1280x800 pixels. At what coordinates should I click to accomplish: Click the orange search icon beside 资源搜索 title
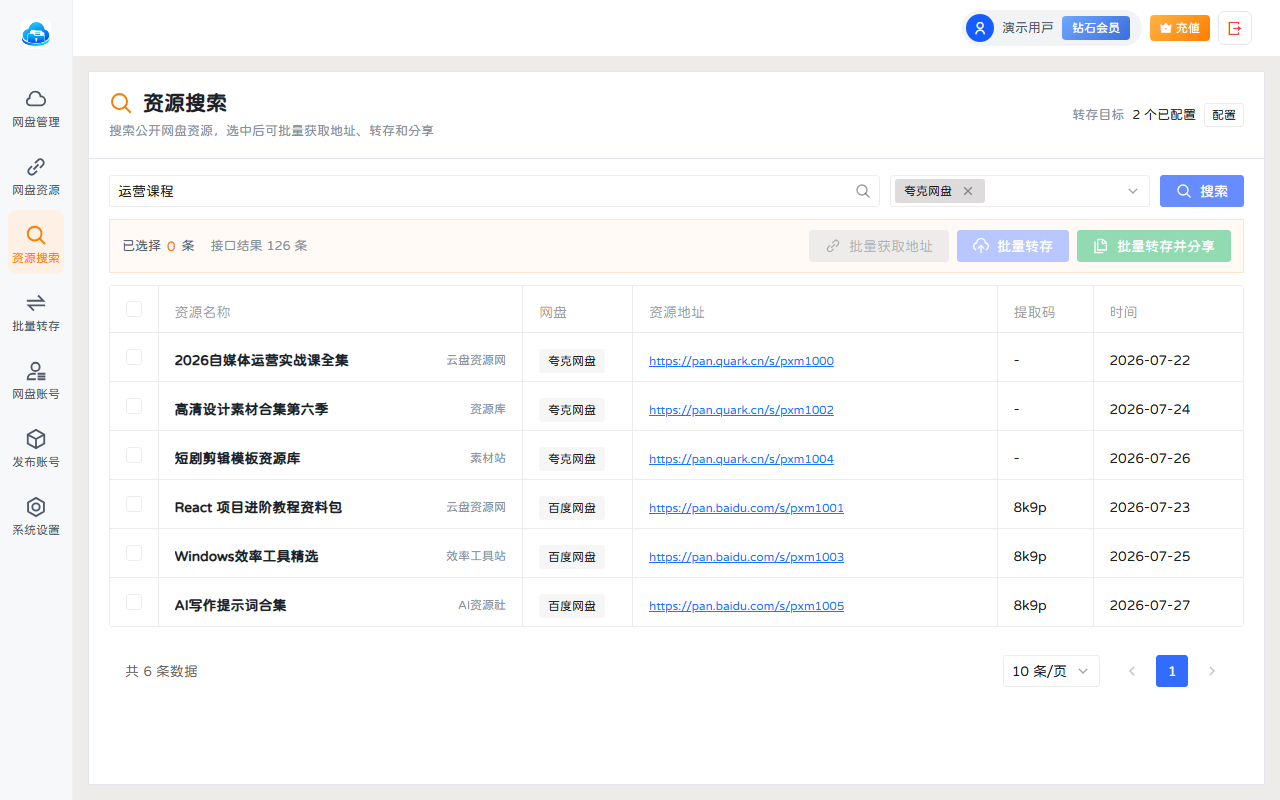pyautogui.click(x=121, y=103)
